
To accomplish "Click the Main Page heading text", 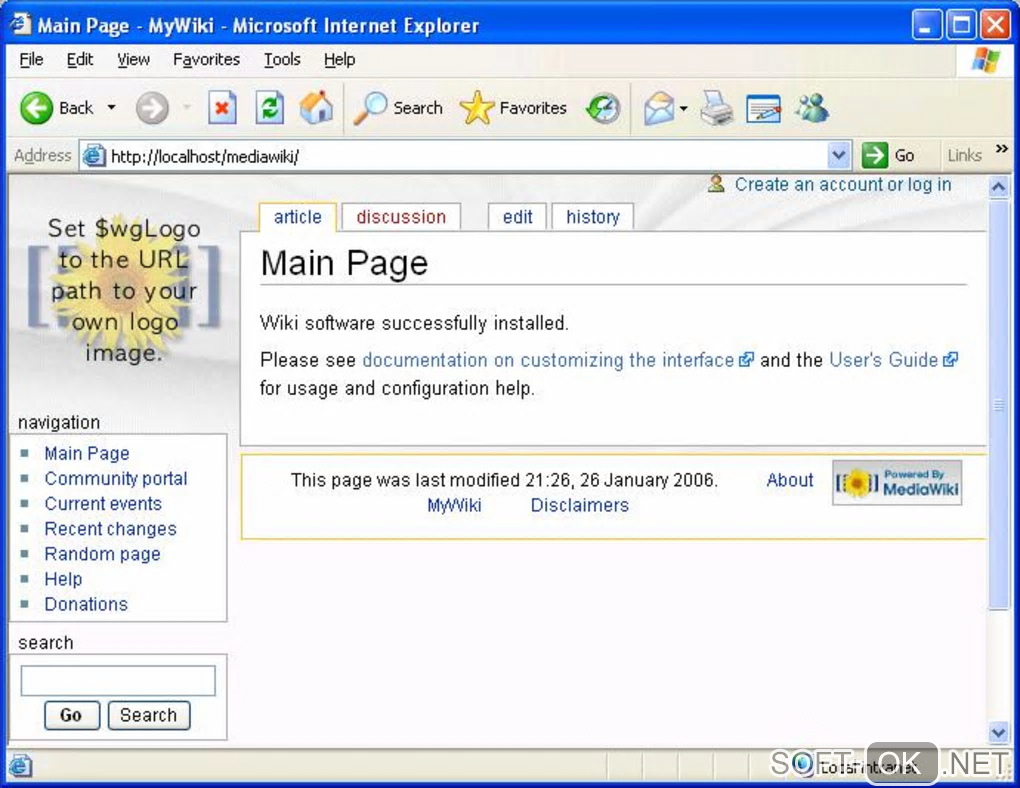I will tap(344, 264).
